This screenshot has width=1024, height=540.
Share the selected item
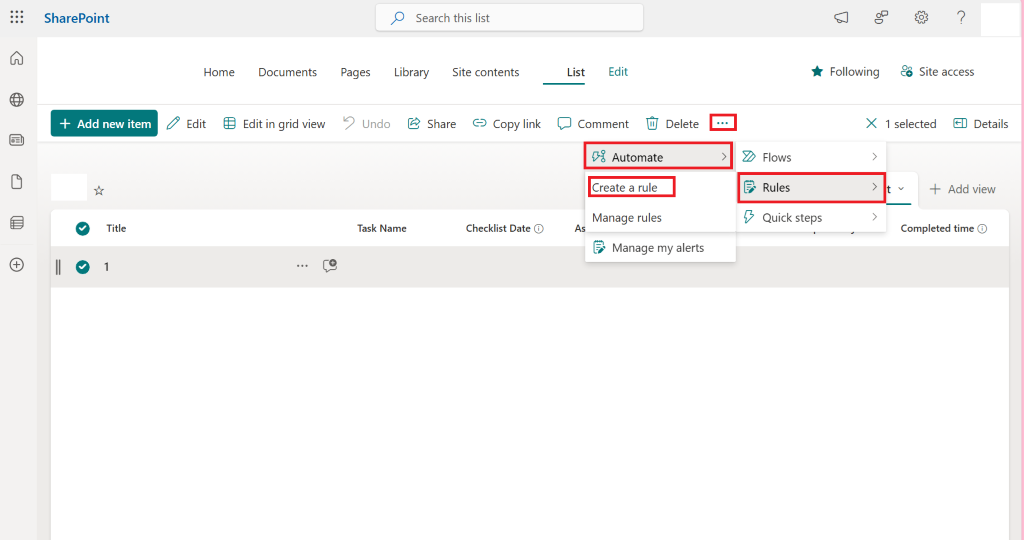click(432, 123)
